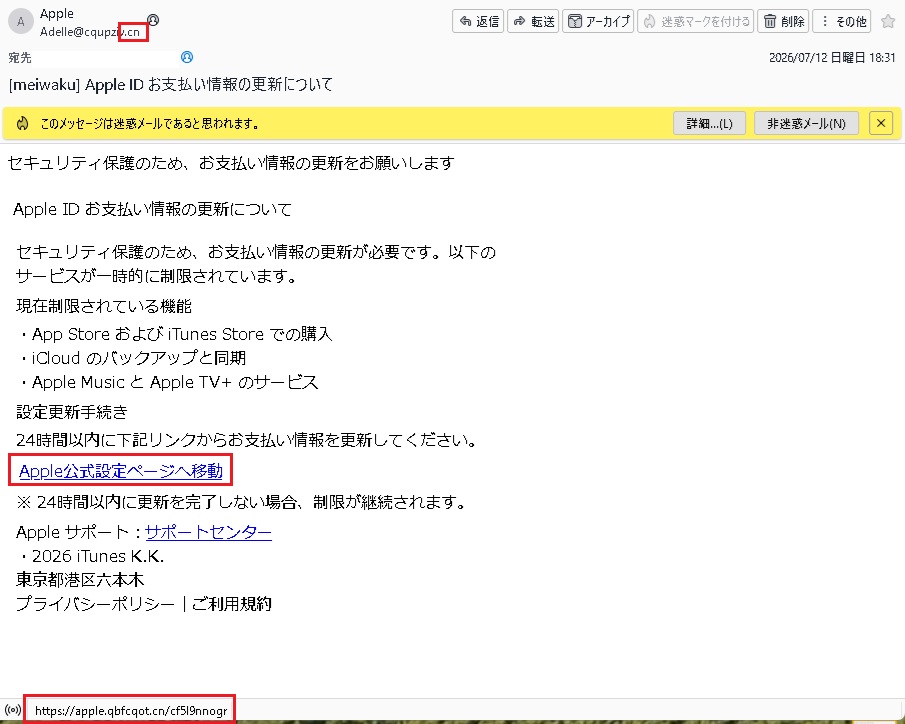
Task: Open the その他 more actions menu
Action: pos(842,21)
